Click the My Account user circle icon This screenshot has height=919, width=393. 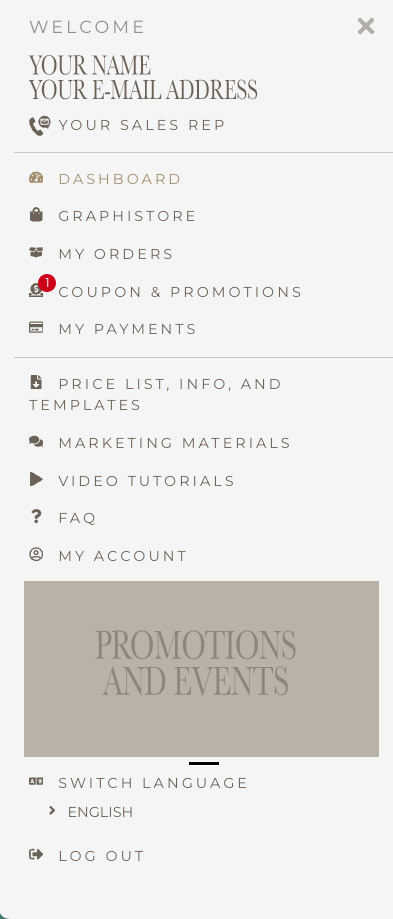tap(36, 554)
